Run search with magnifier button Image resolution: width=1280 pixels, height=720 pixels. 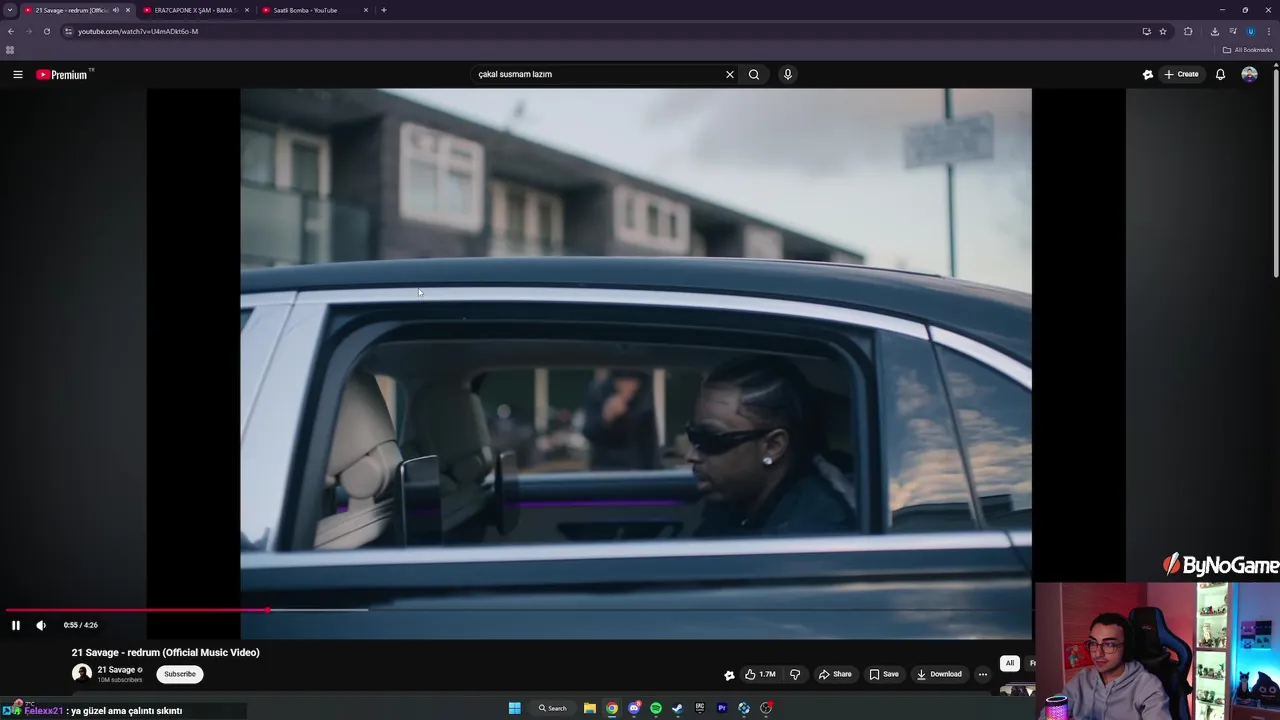click(754, 74)
